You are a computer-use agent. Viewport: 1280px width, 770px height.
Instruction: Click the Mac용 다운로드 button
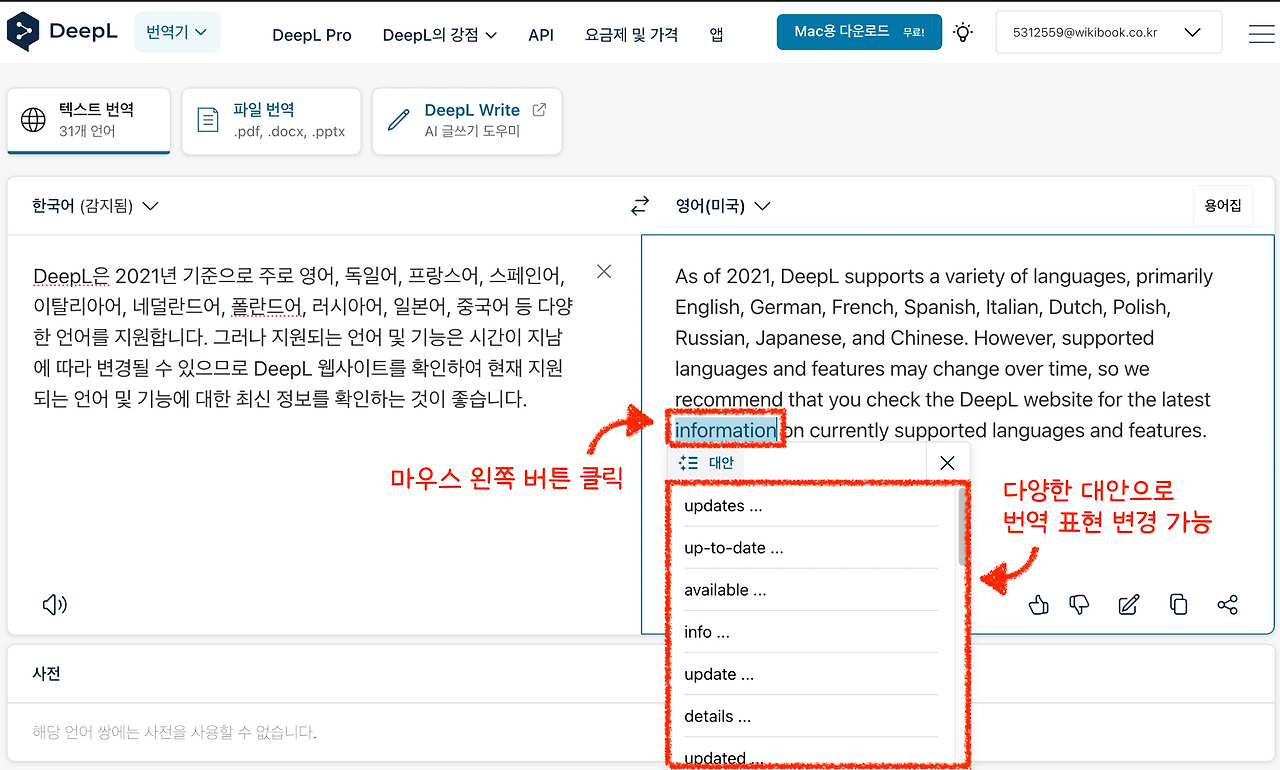pos(859,32)
